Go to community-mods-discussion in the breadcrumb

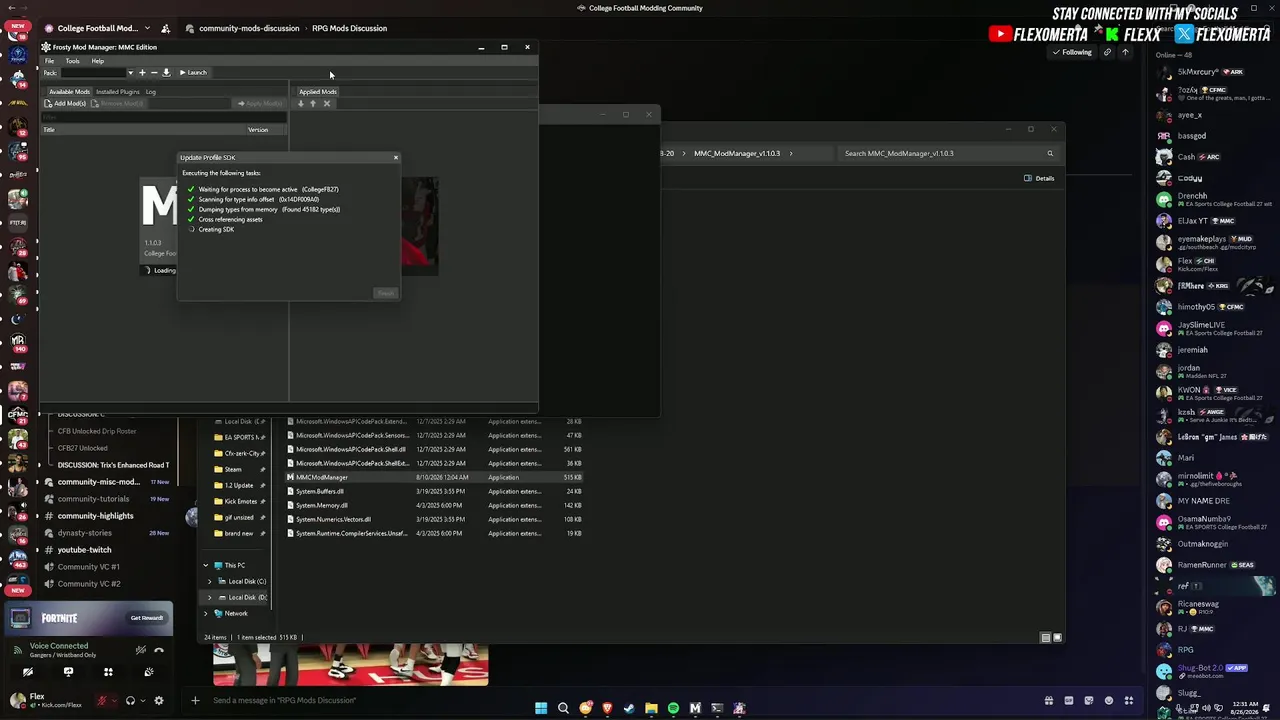(249, 28)
